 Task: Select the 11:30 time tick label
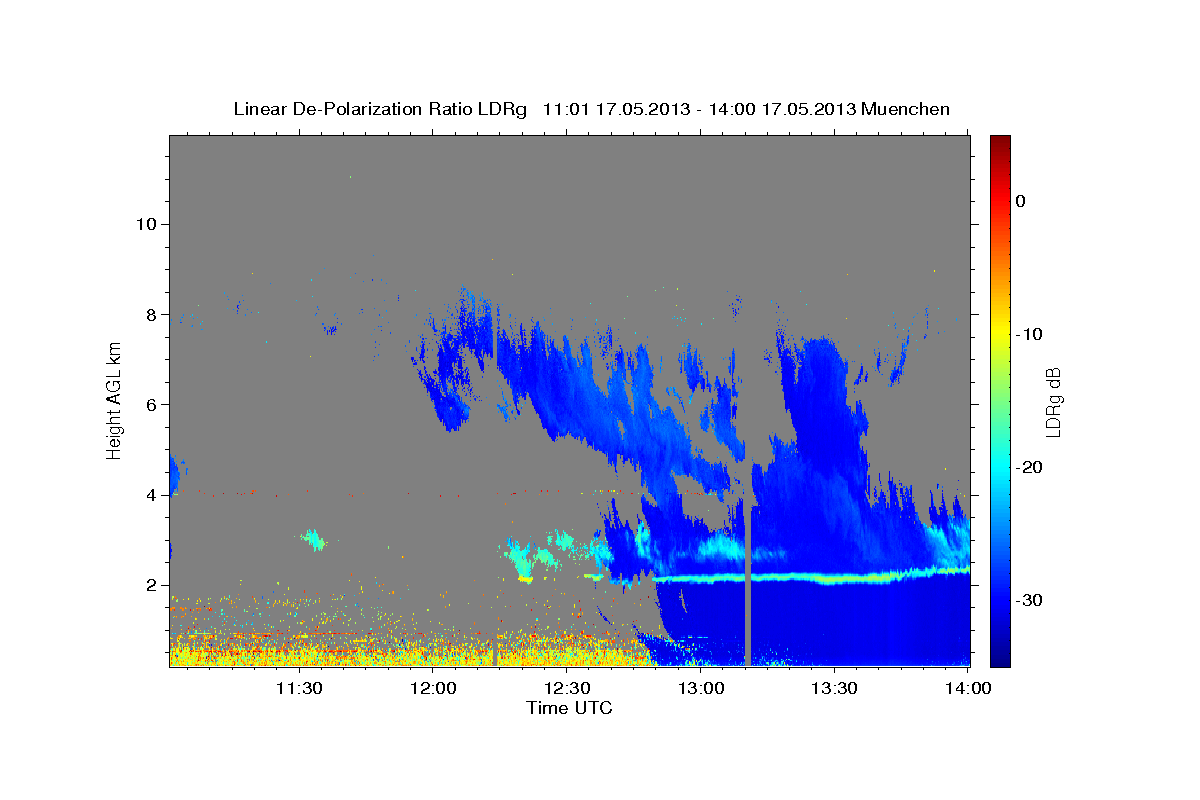click(299, 688)
